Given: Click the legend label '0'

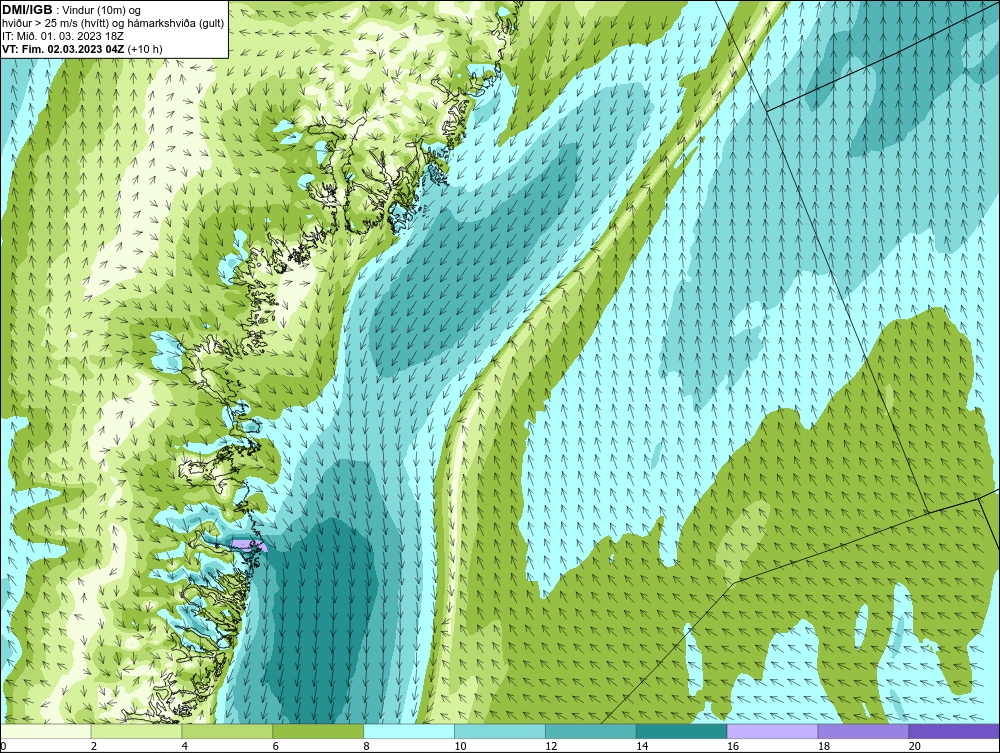Looking at the screenshot, I should (3, 746).
